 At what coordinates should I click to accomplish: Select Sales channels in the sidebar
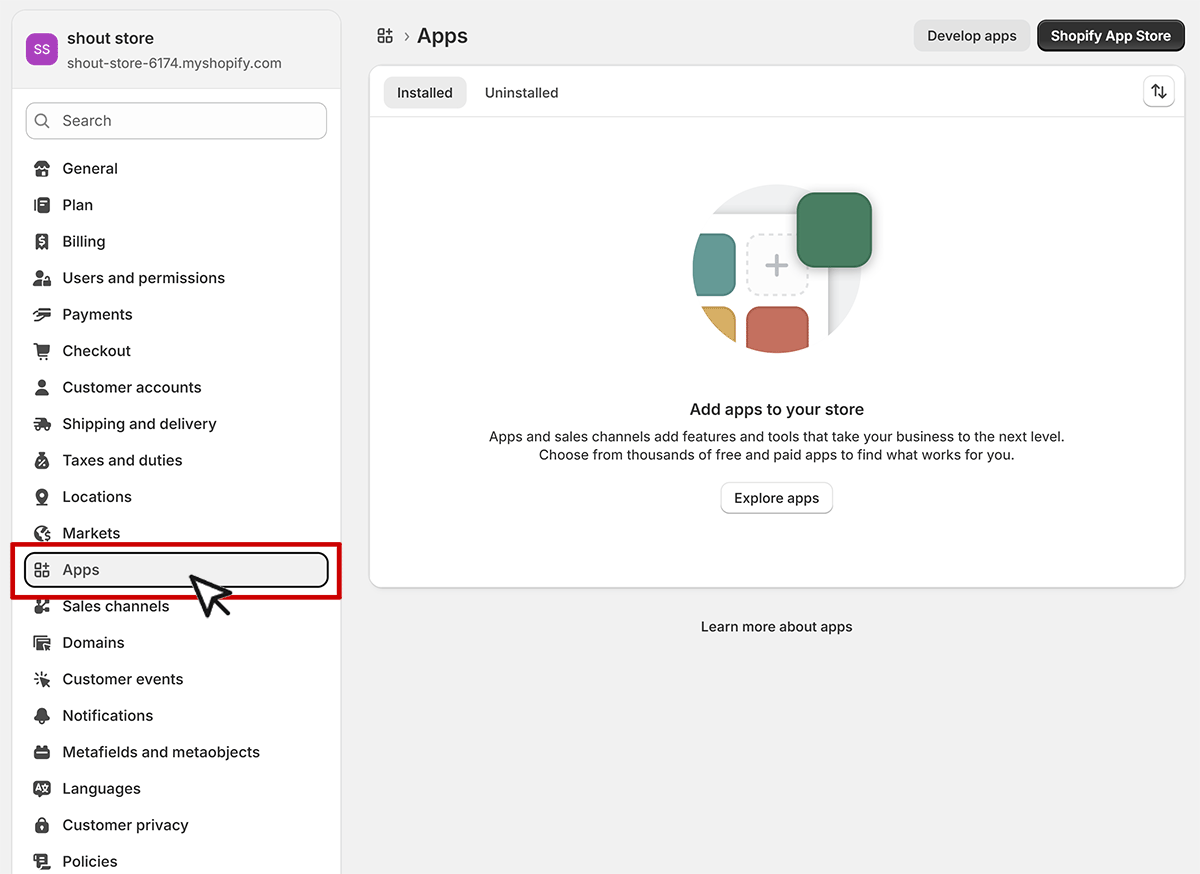pyautogui.click(x=115, y=605)
